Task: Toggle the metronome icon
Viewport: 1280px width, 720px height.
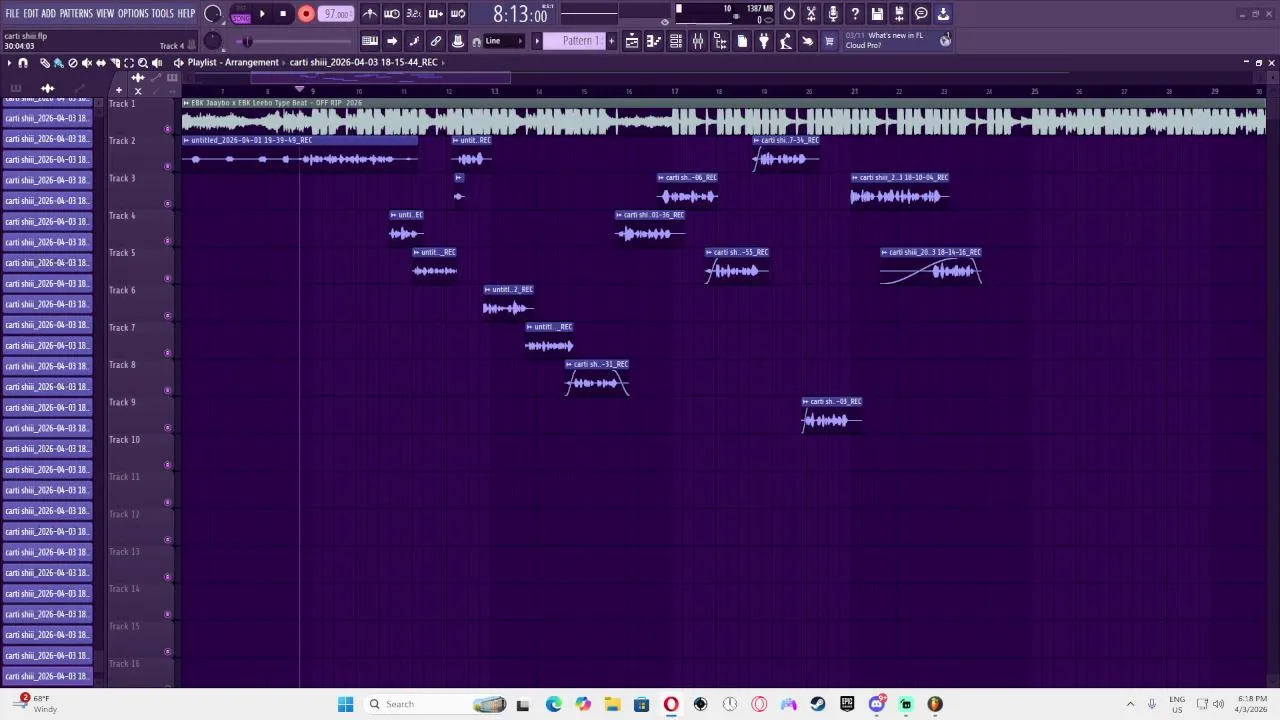Action: coord(370,14)
